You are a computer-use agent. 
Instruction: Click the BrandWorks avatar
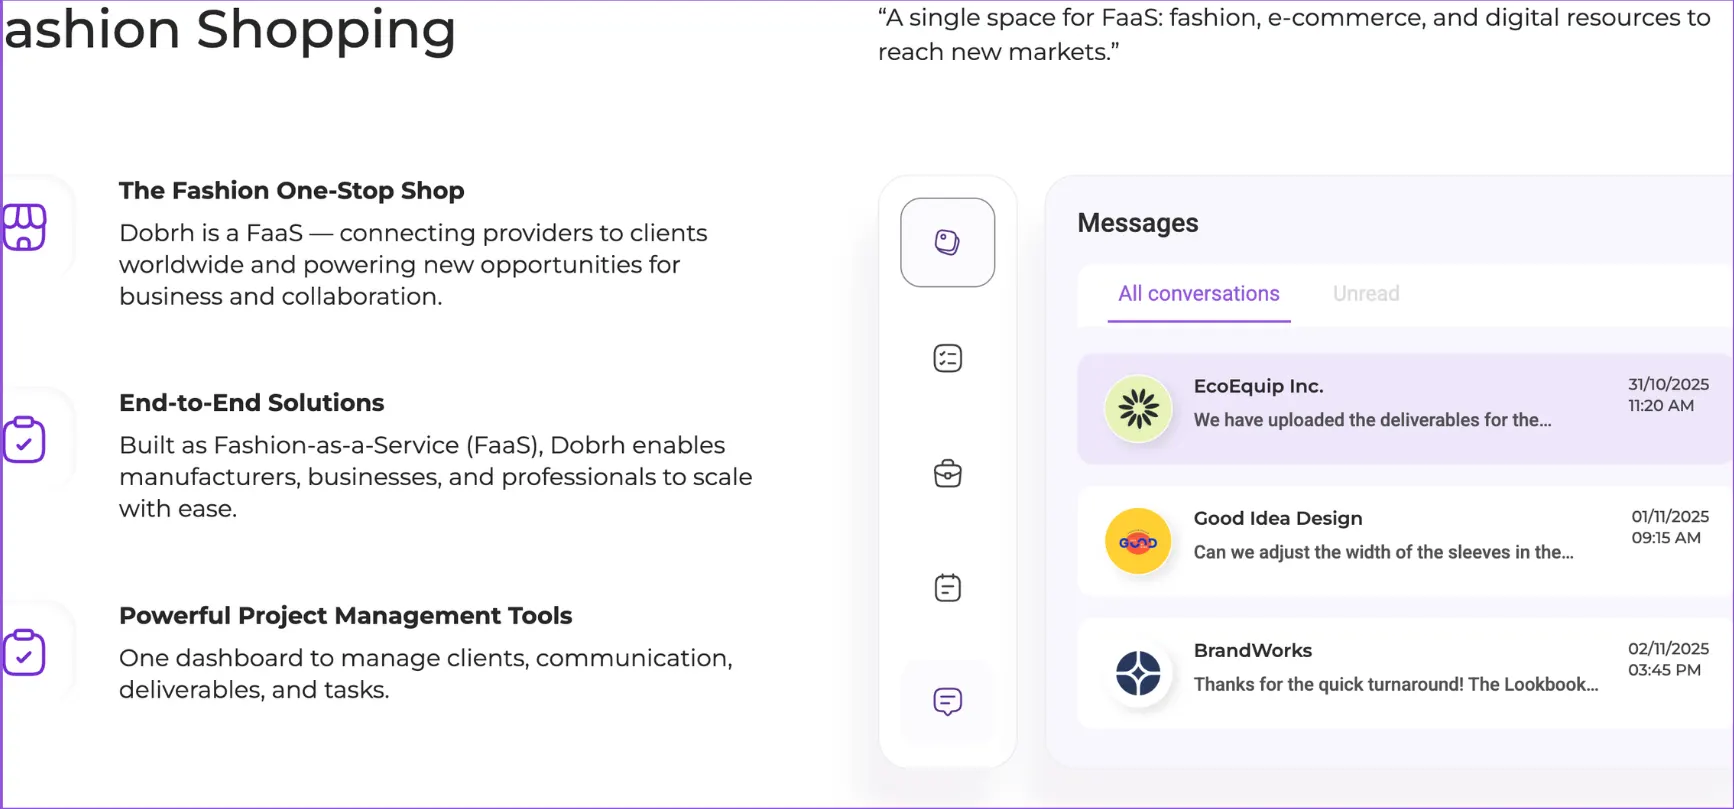coord(1138,673)
